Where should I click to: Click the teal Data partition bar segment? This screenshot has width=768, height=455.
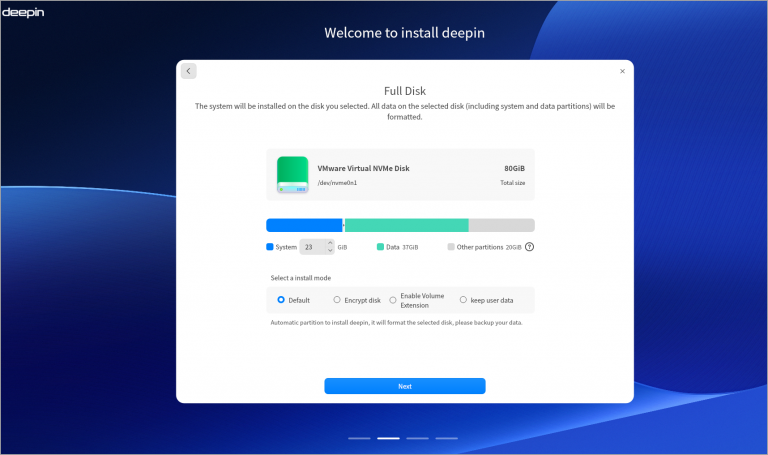point(407,225)
